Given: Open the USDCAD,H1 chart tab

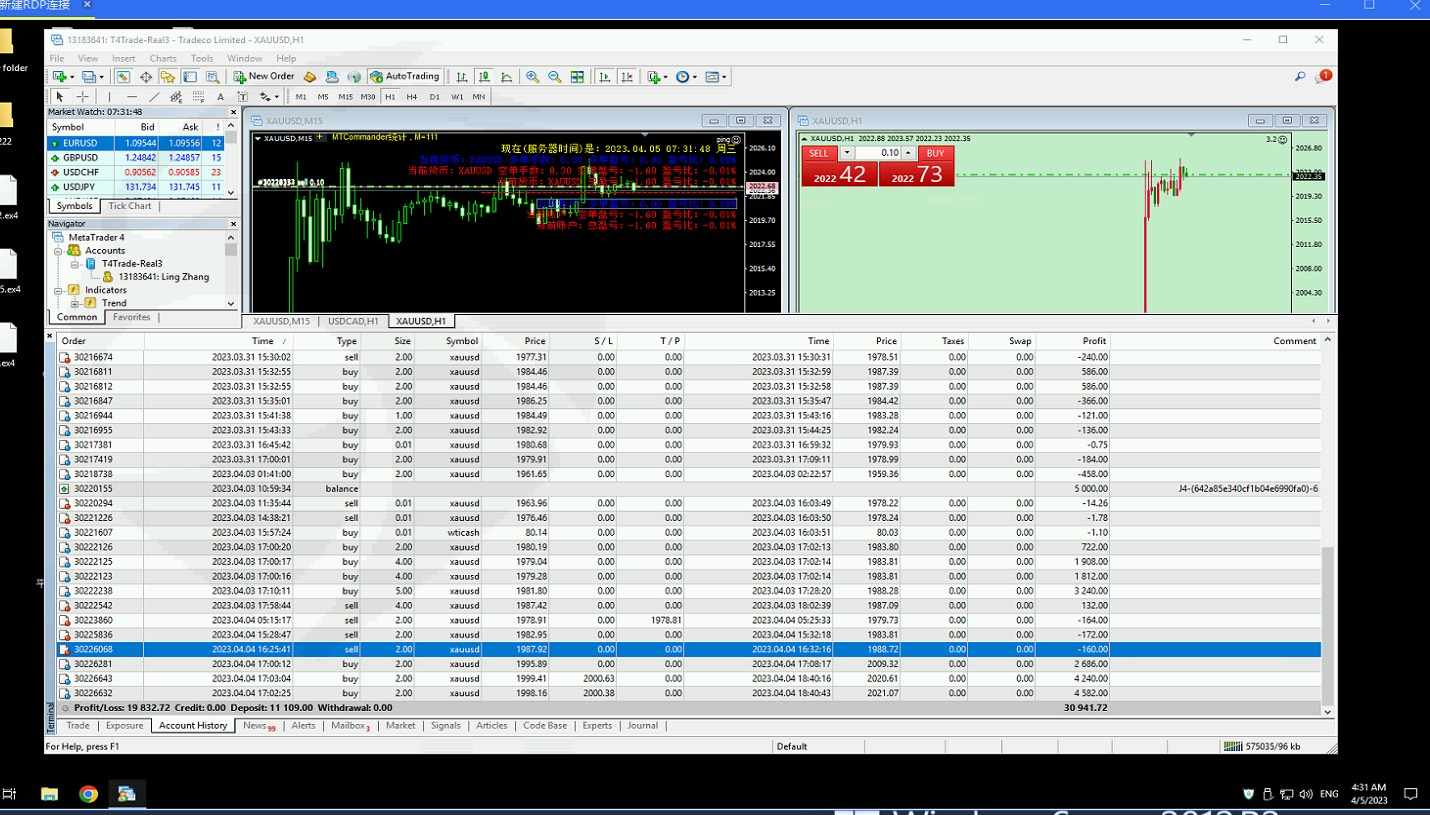Looking at the screenshot, I should click(353, 321).
